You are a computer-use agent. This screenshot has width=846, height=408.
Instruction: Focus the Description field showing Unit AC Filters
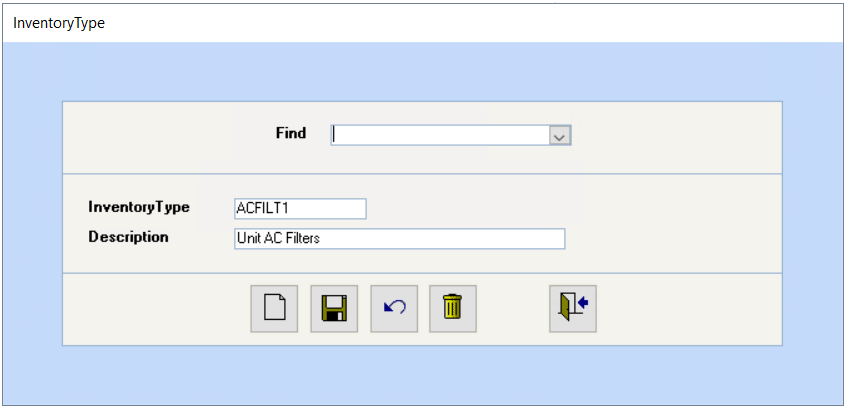click(400, 239)
